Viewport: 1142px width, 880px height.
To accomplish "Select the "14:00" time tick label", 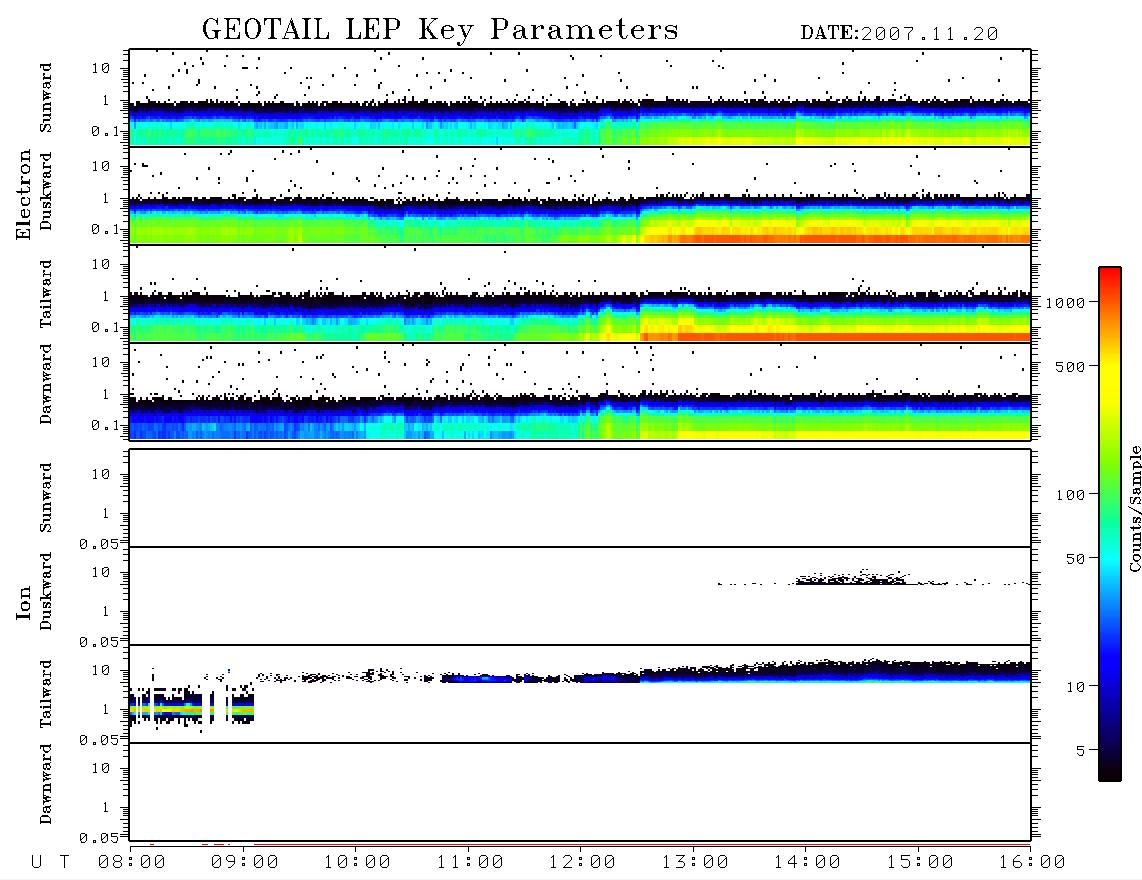I will (807, 863).
